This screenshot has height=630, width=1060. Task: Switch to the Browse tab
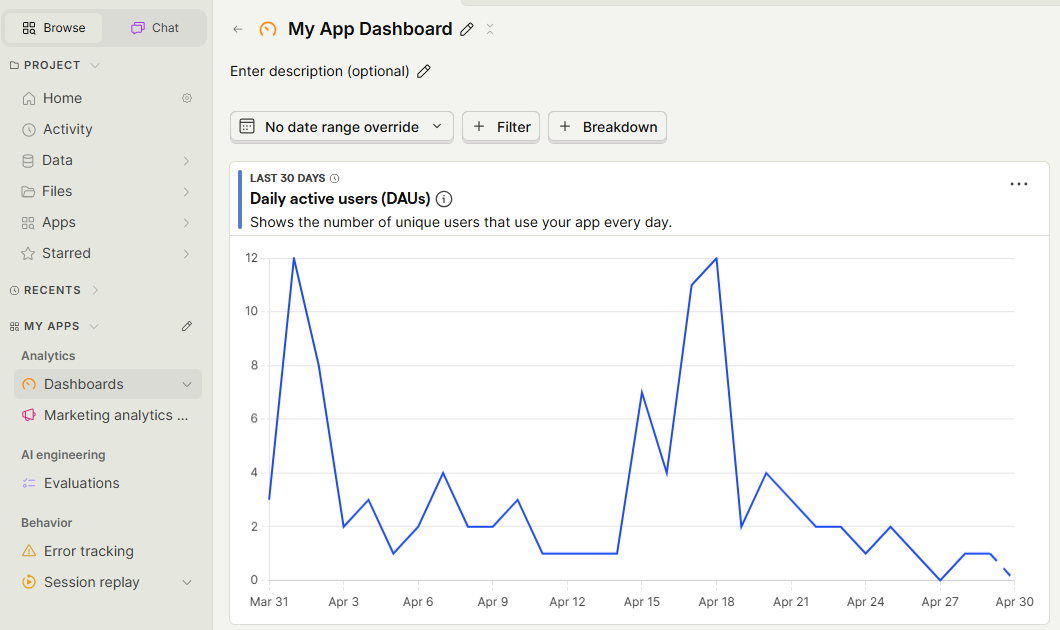click(53, 28)
